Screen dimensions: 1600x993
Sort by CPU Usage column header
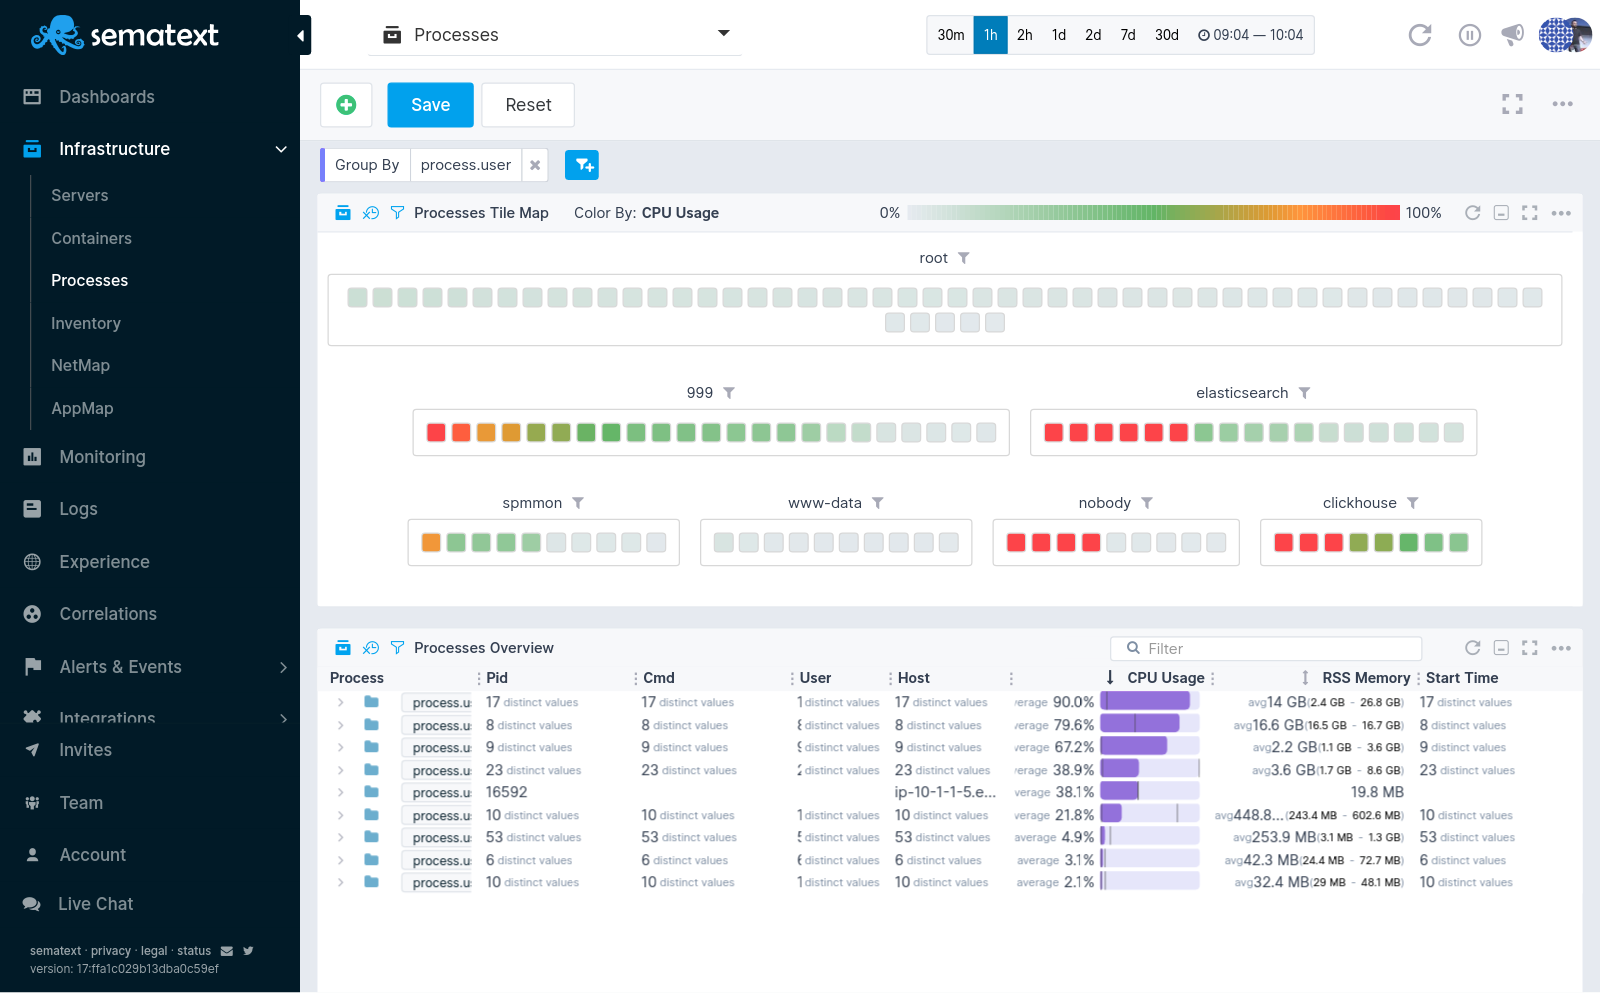(x=1165, y=678)
